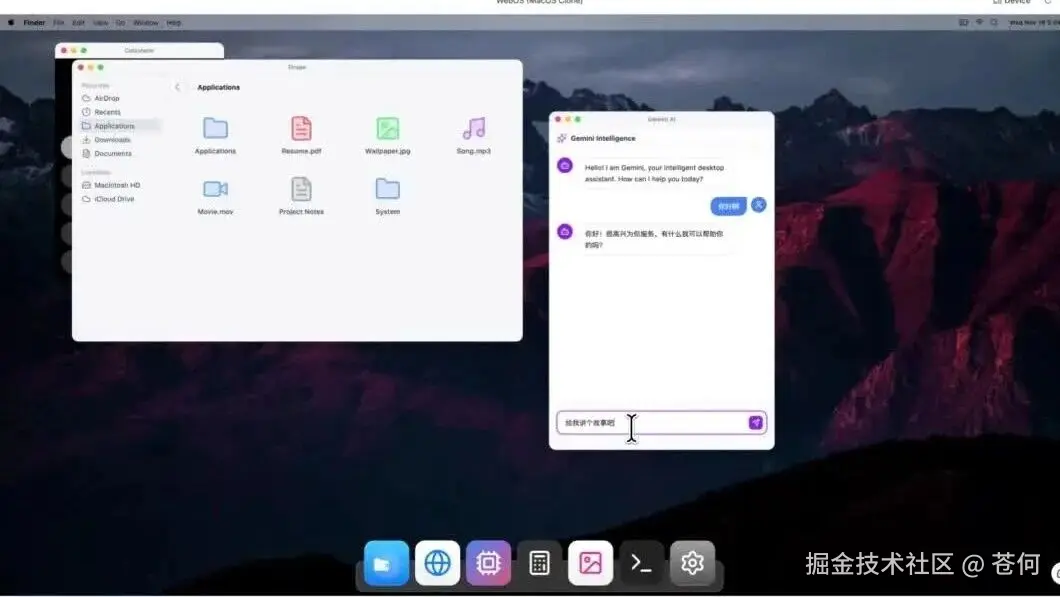The image size is (1060, 597).
Task: Open Finder from the dock
Action: click(x=387, y=563)
